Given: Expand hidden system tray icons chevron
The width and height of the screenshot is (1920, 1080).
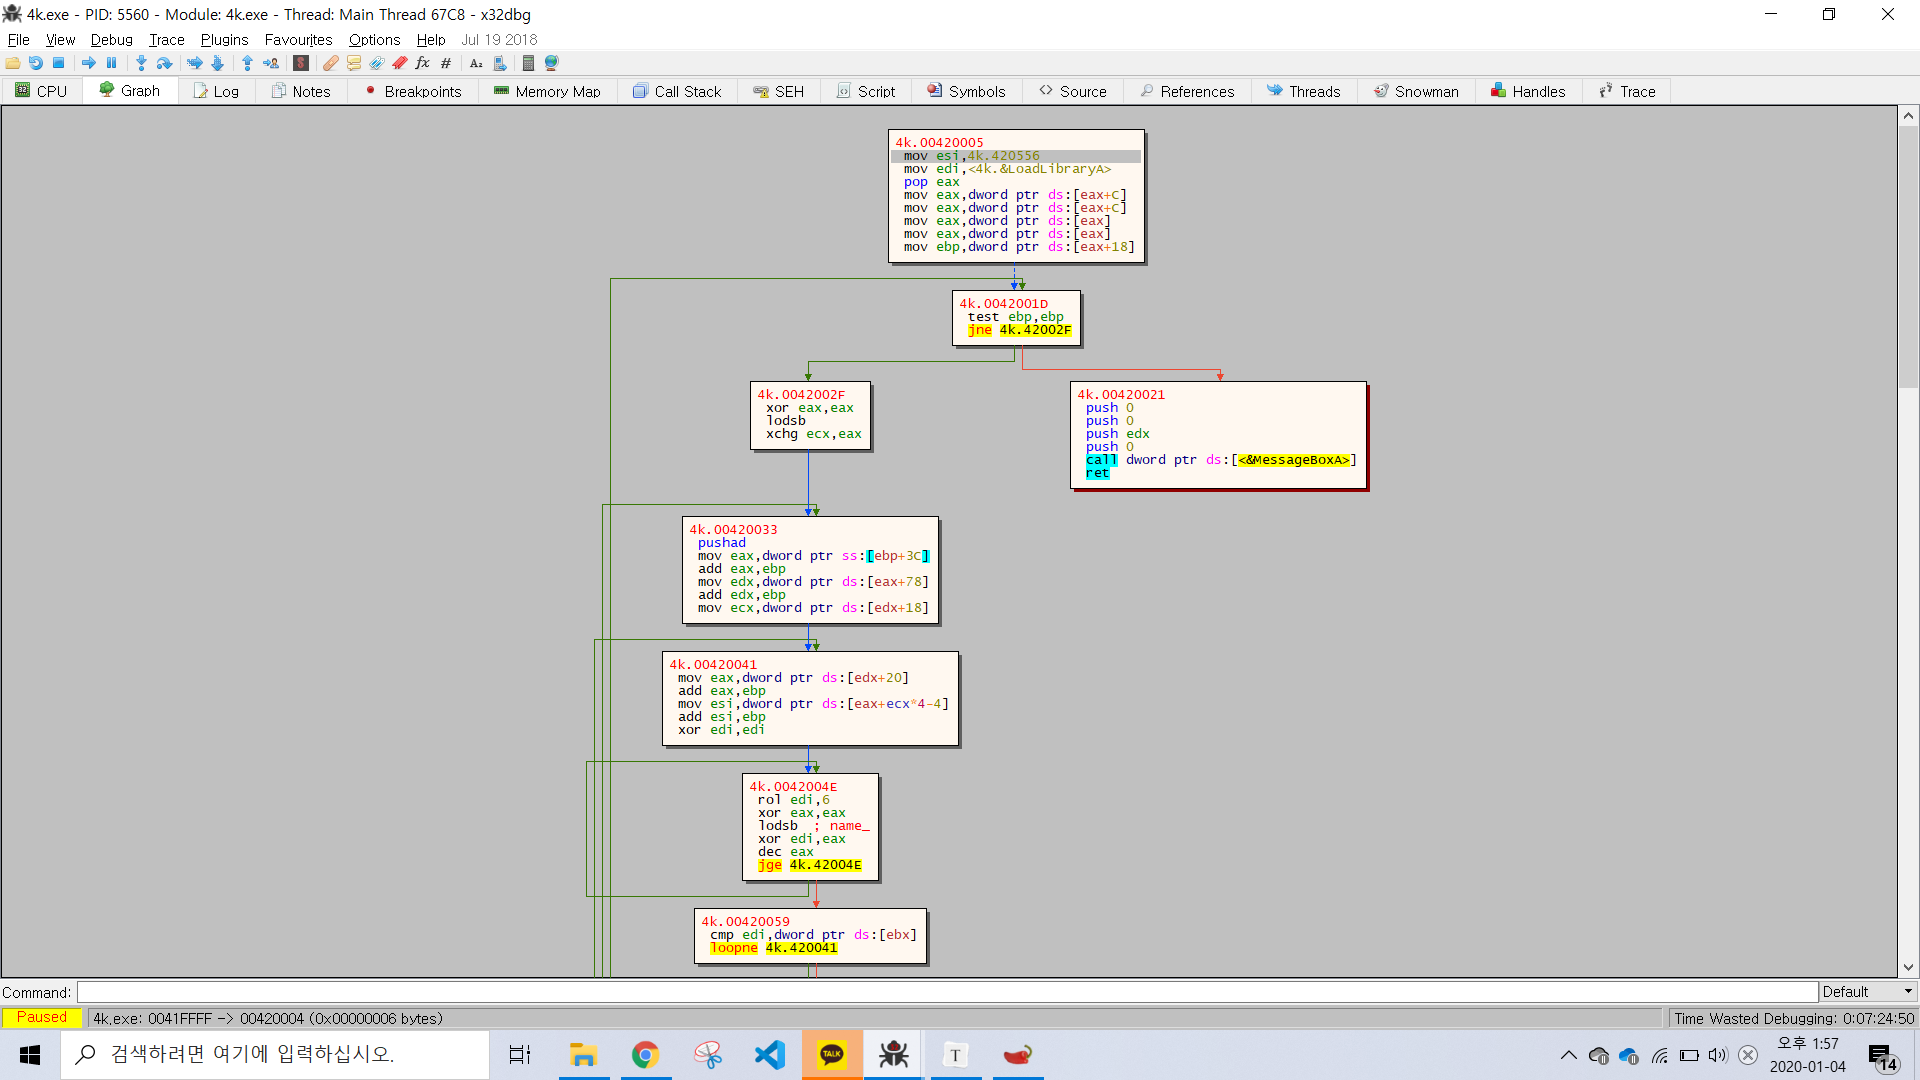Looking at the screenshot, I should click(x=1568, y=1055).
